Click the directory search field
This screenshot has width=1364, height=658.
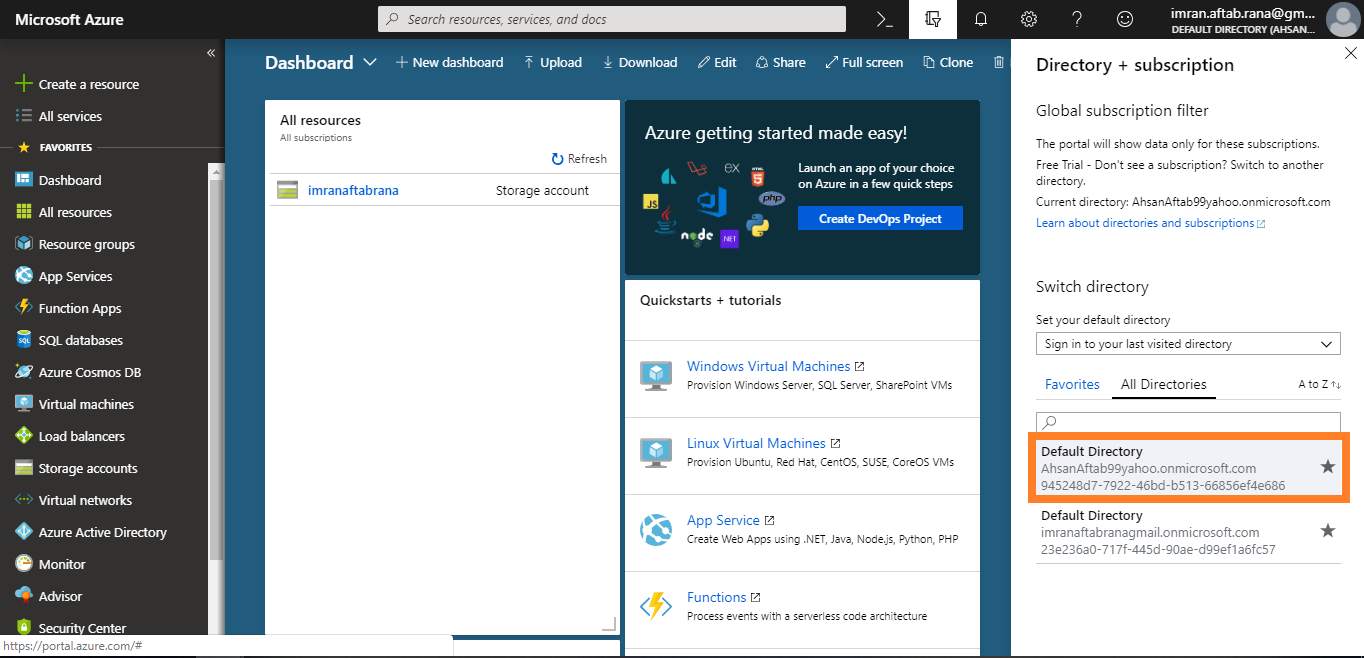pyautogui.click(x=1187, y=422)
